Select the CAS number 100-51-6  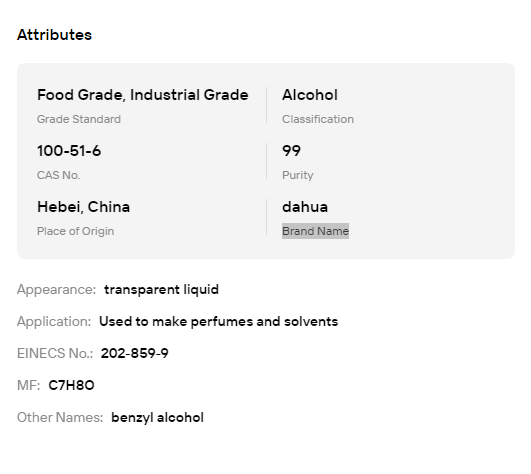(x=69, y=151)
